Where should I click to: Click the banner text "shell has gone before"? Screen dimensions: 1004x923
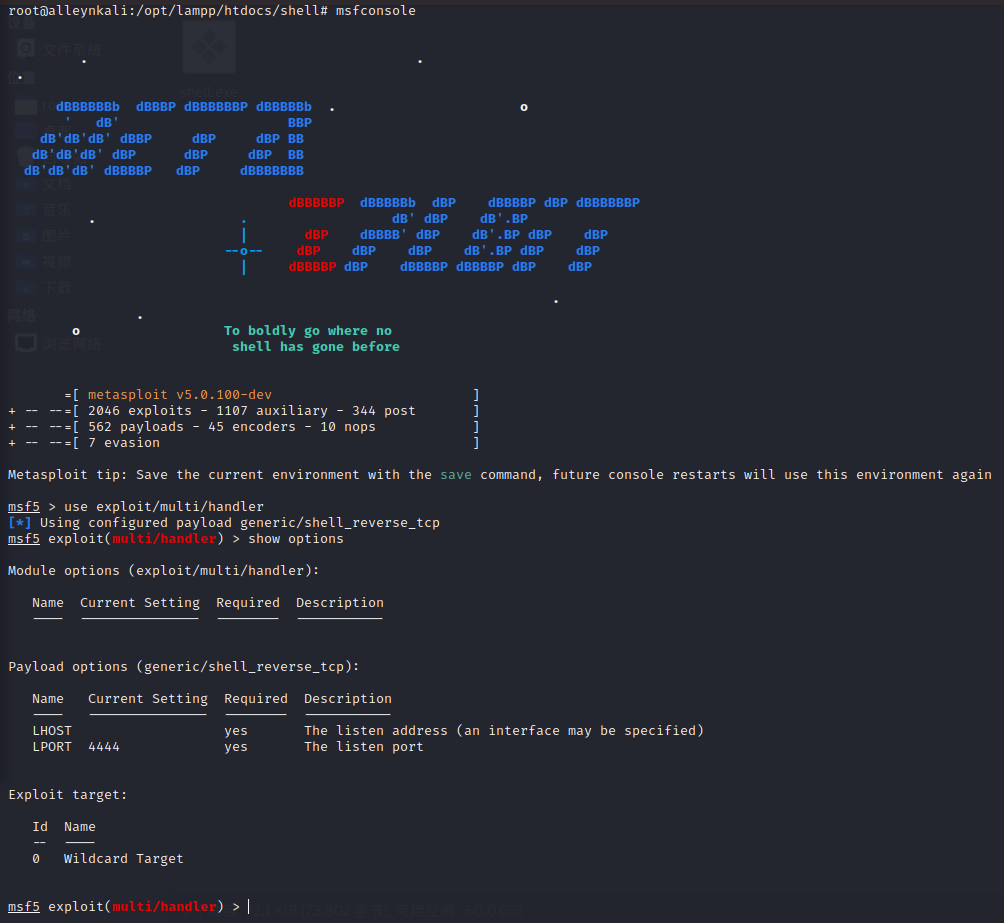pos(316,347)
